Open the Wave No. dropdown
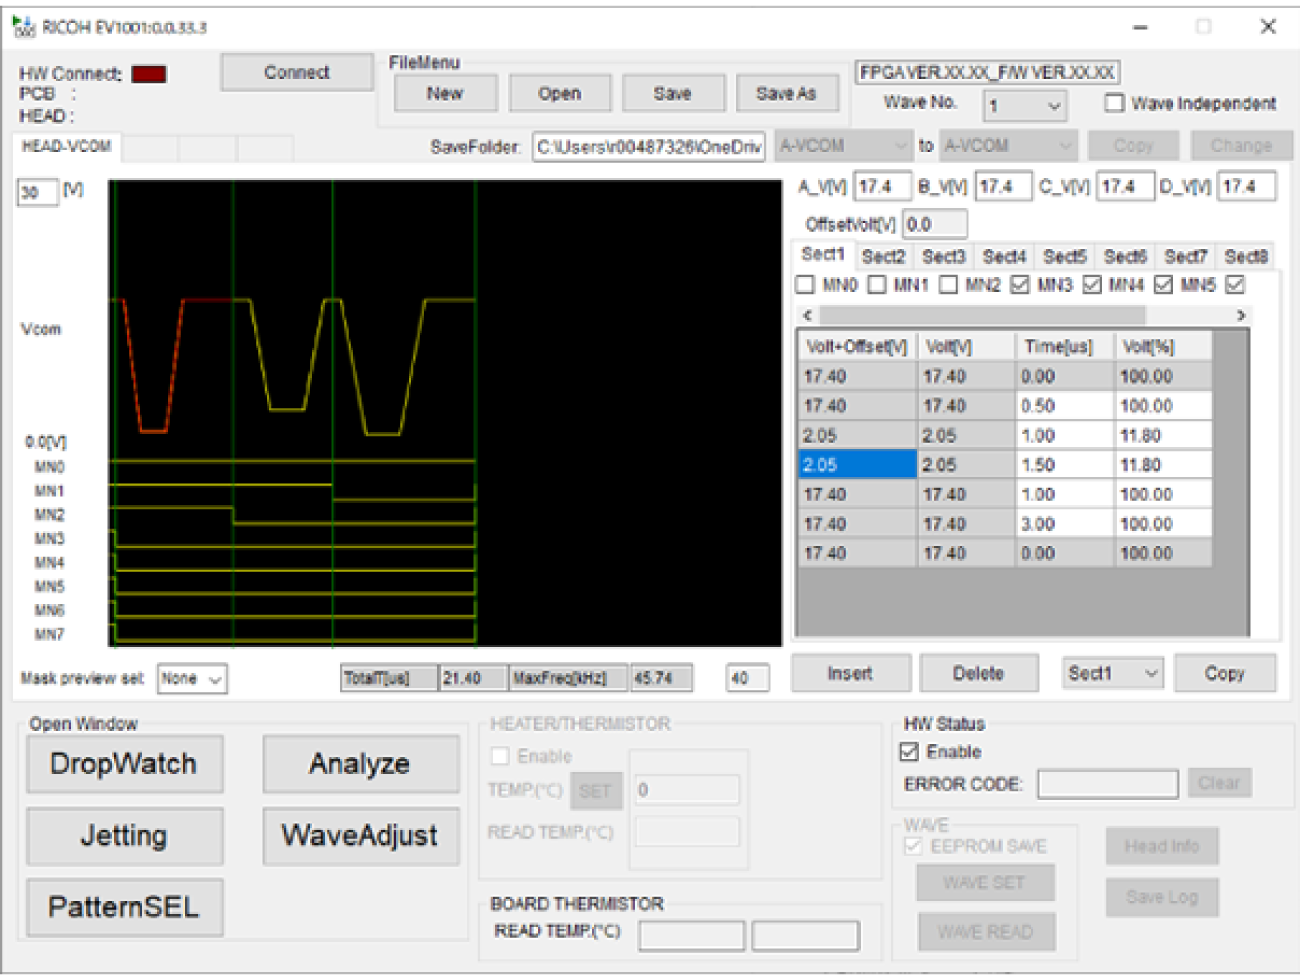Screen dimensions: 1300x980 click(x=1024, y=106)
